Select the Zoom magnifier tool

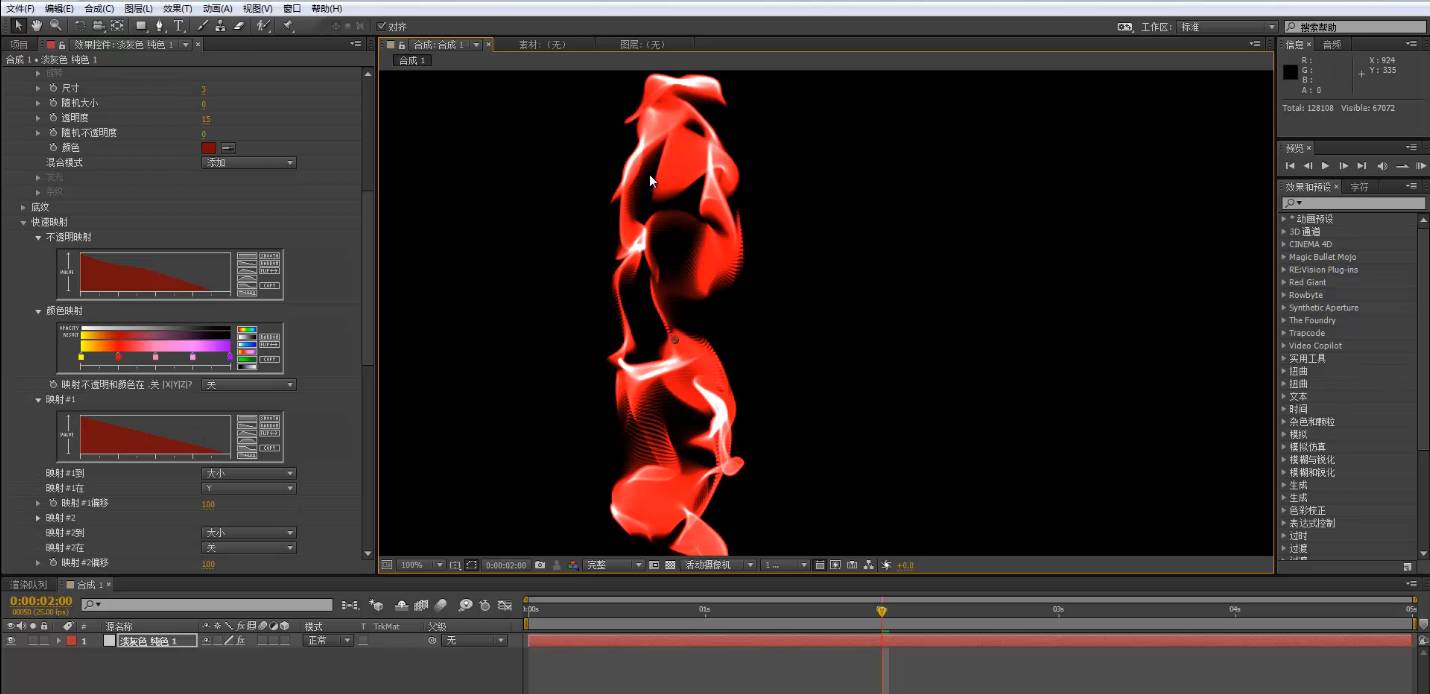click(56, 25)
